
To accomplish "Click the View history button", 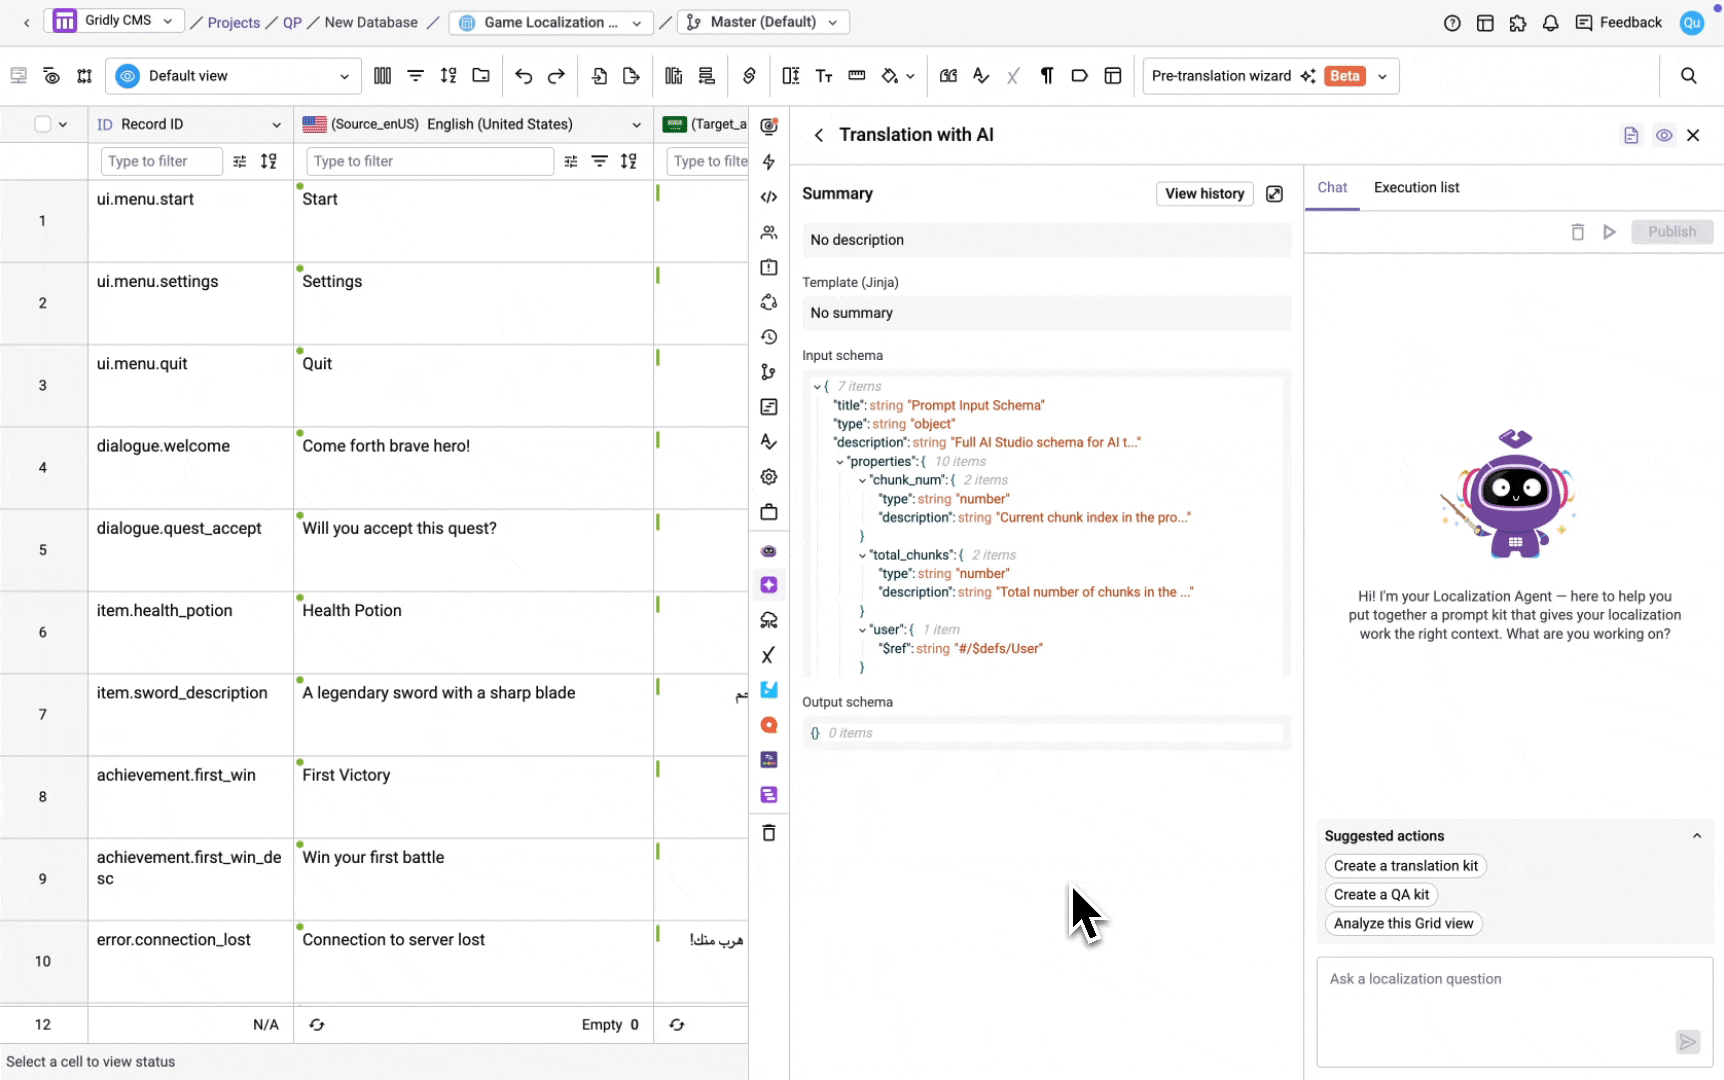I will [1204, 194].
